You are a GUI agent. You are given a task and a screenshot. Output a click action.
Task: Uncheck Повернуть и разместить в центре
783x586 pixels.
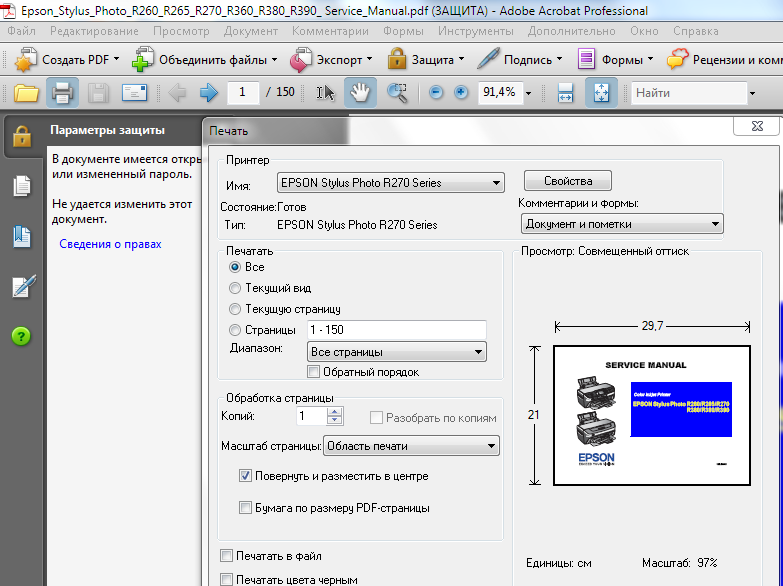click(x=245, y=476)
